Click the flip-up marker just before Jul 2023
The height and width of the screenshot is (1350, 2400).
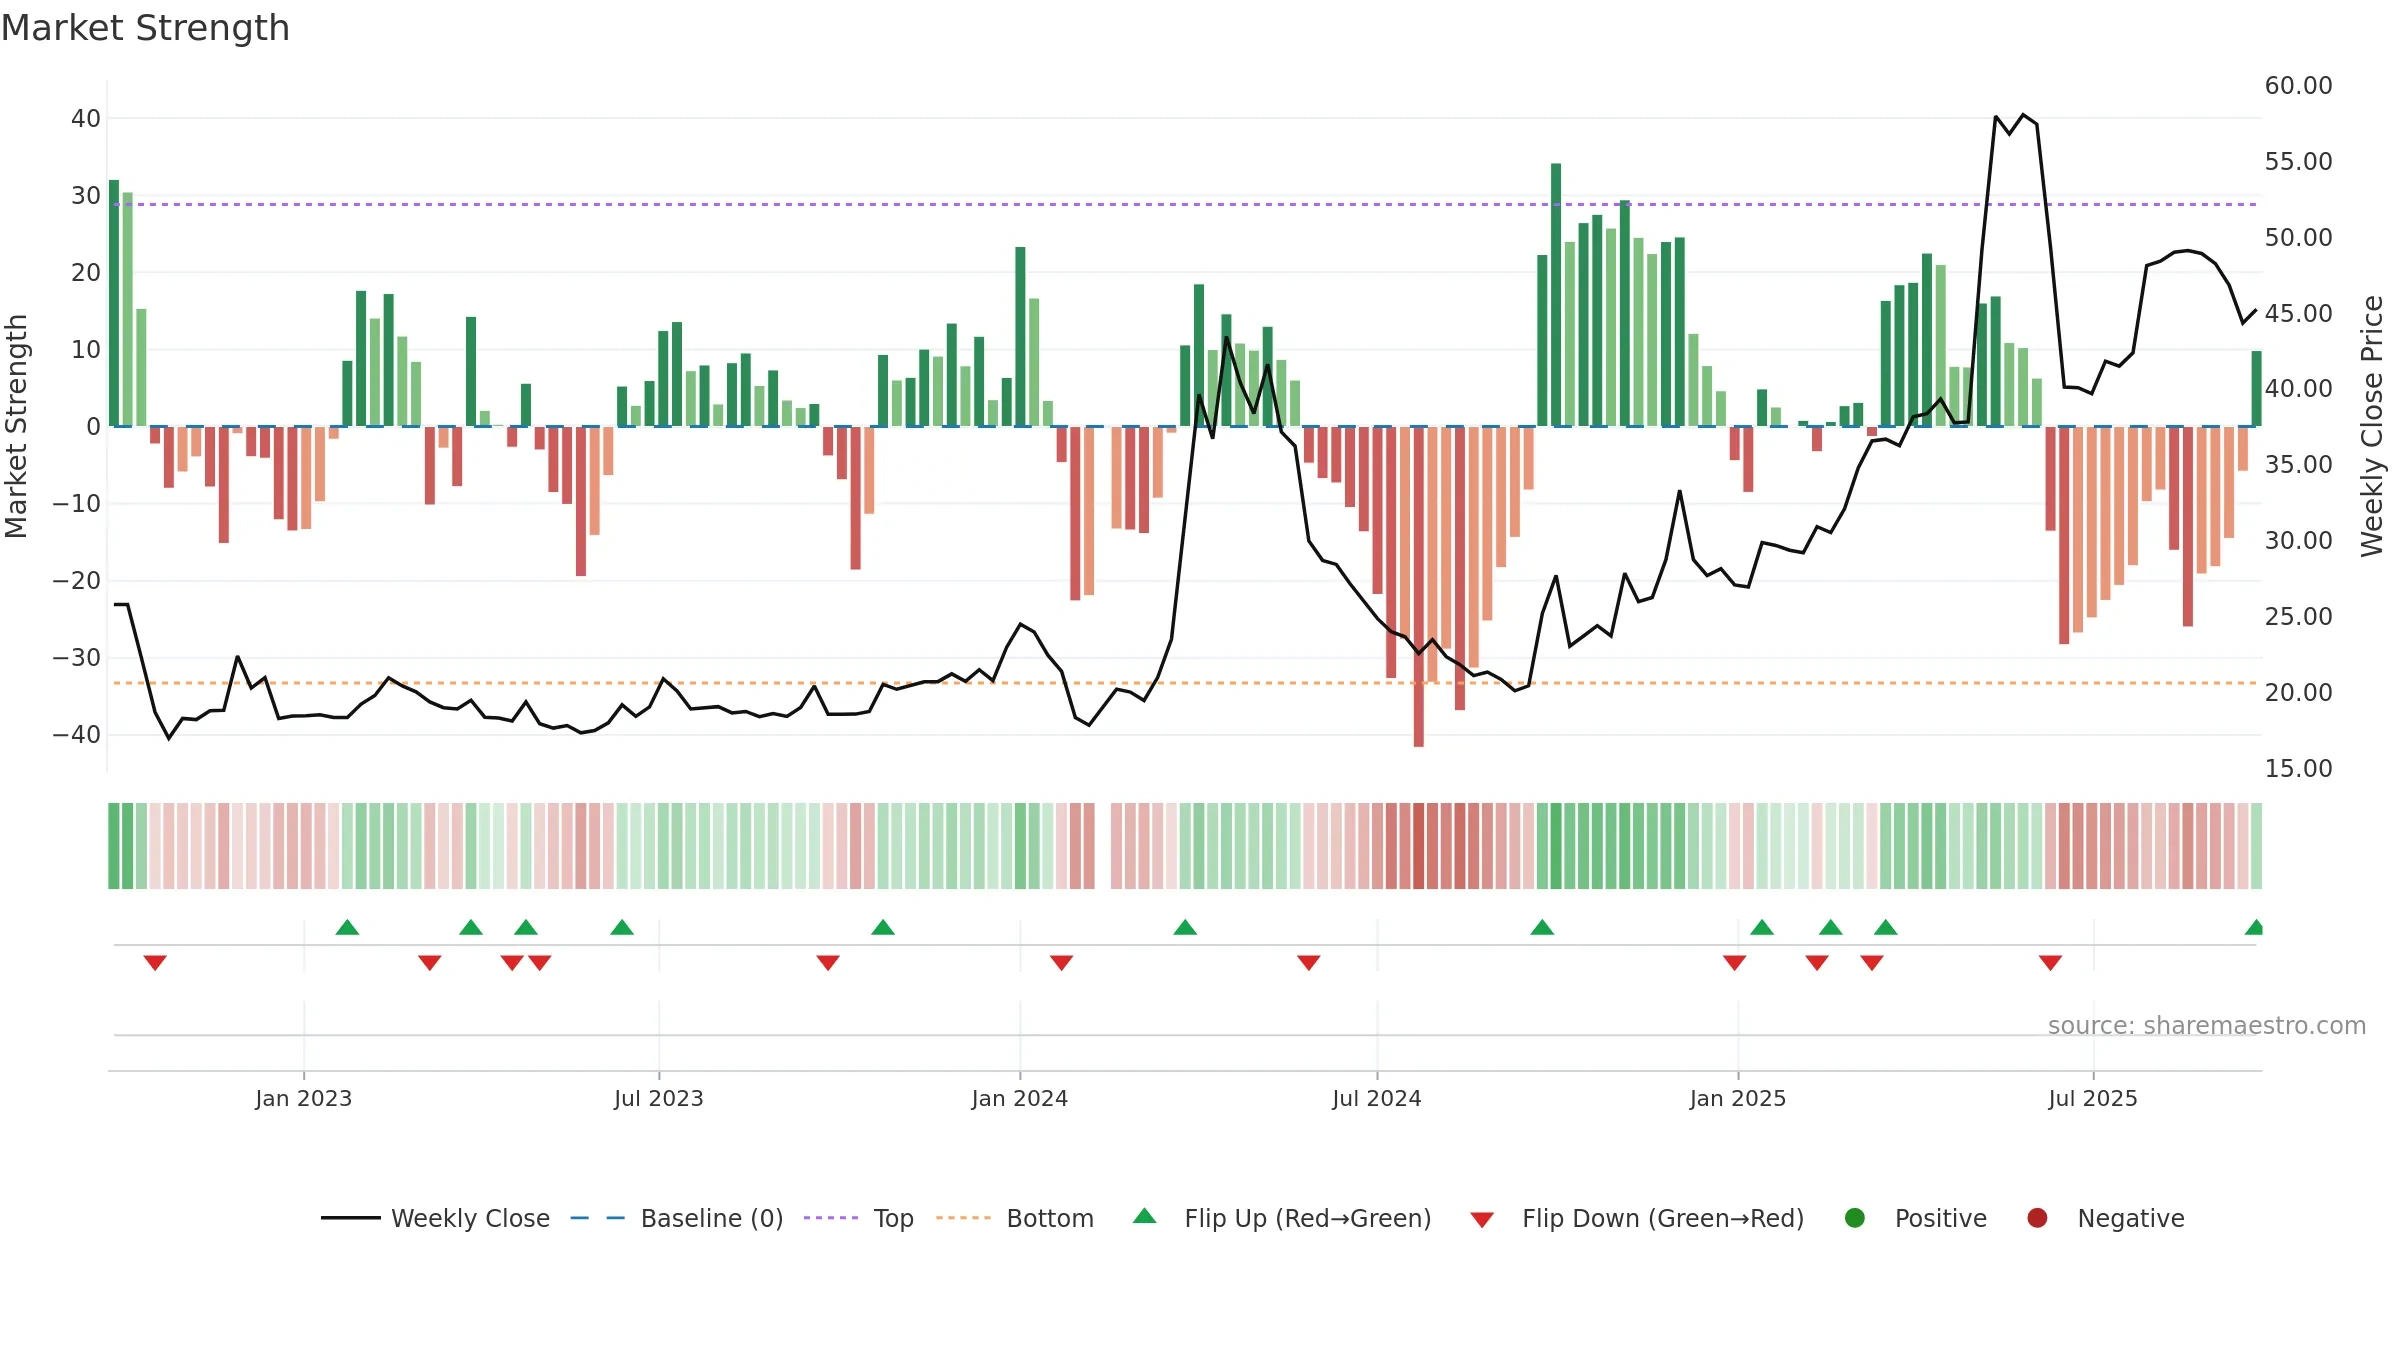(x=622, y=927)
